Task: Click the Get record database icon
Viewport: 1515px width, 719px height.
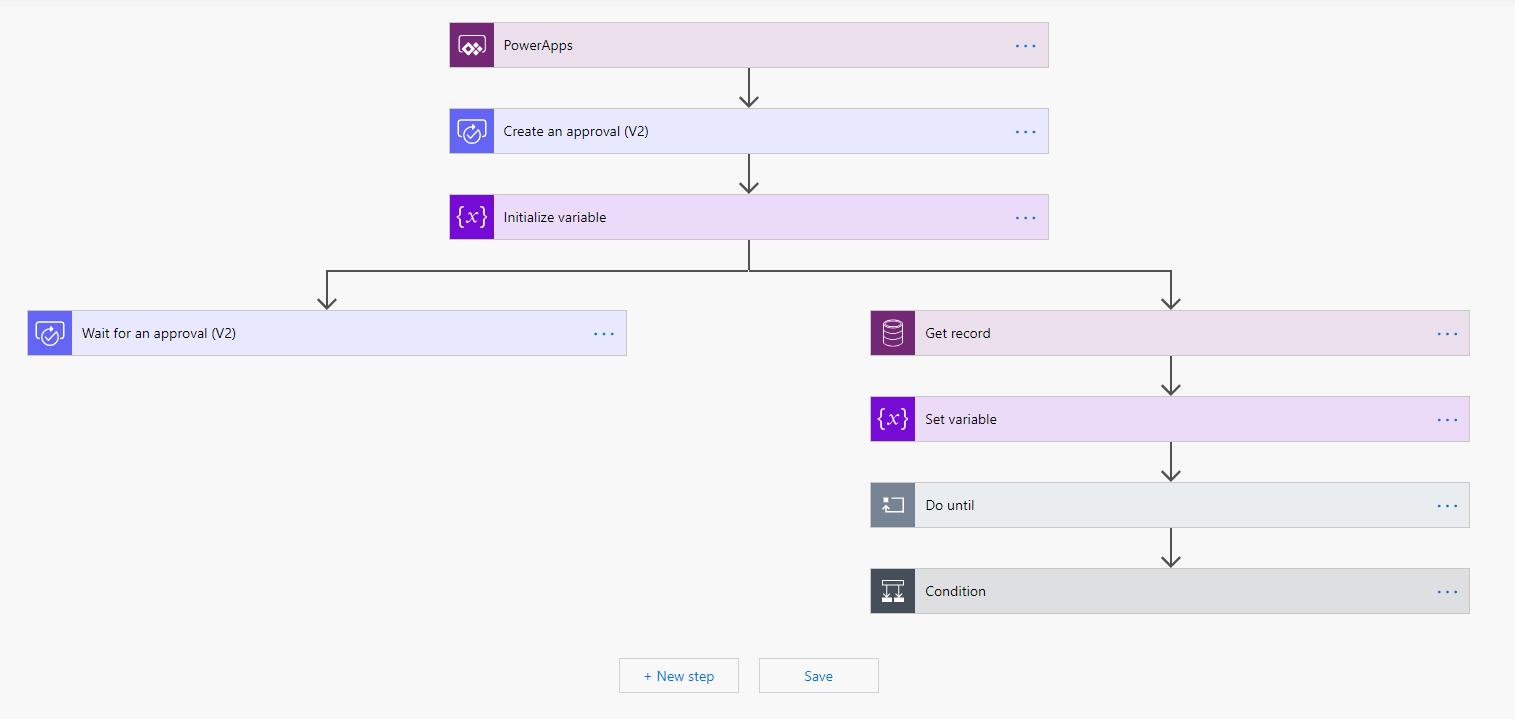Action: pos(893,333)
